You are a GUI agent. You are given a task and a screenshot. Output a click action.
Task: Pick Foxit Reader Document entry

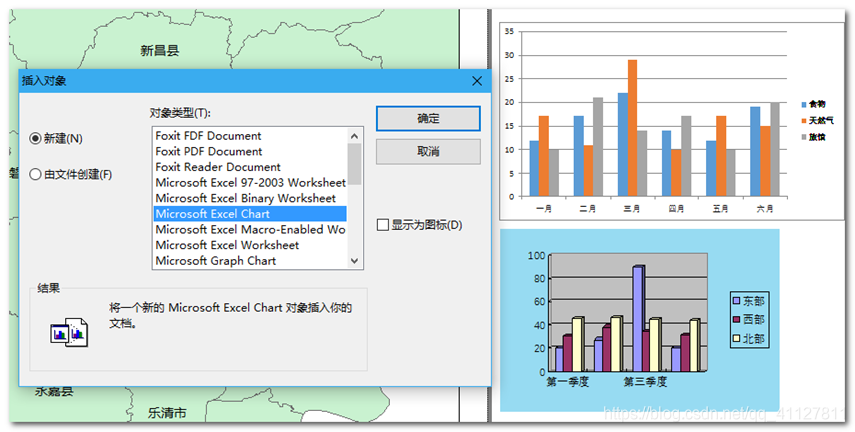[x=250, y=167]
